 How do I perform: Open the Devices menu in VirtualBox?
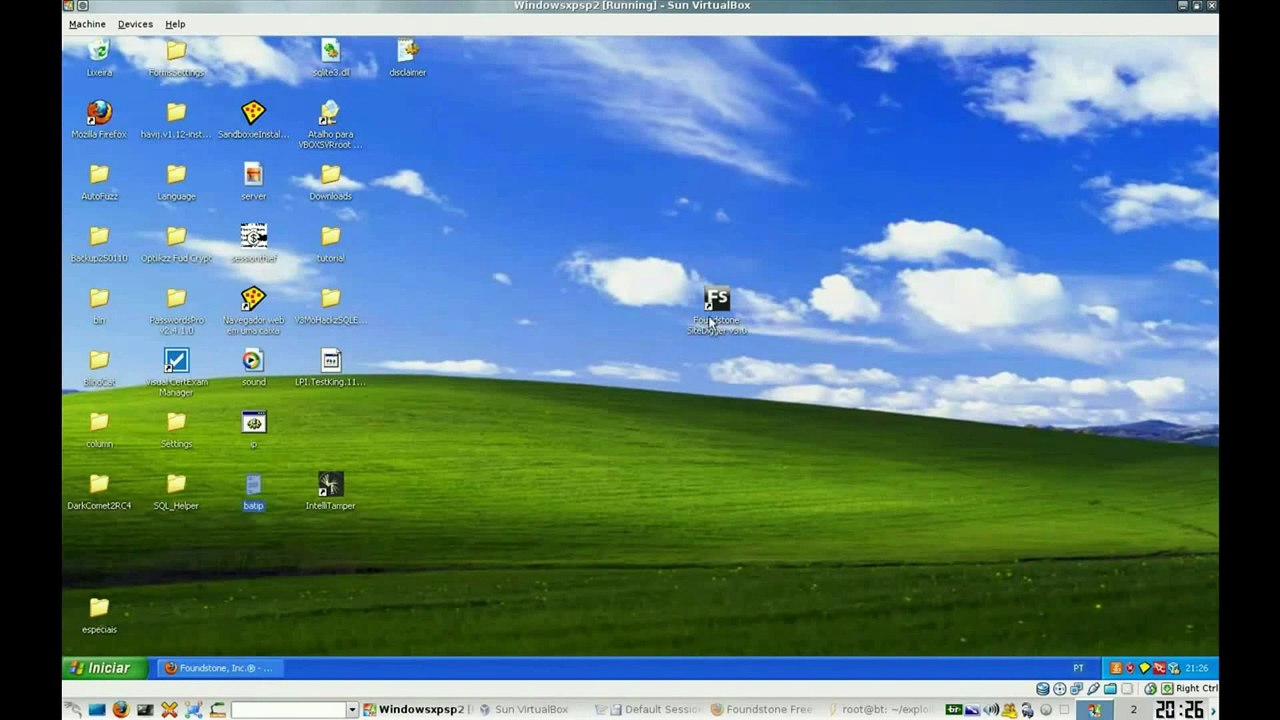click(x=135, y=24)
